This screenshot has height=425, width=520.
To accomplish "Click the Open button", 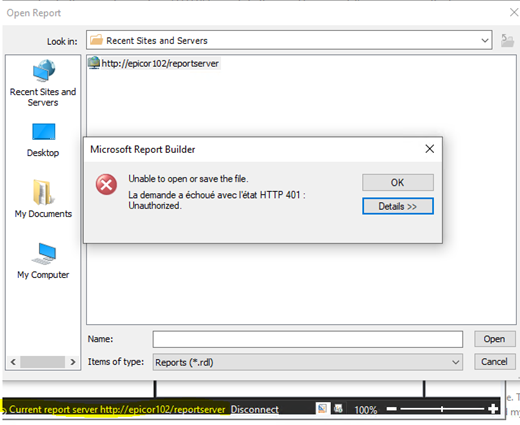I will tap(494, 339).
